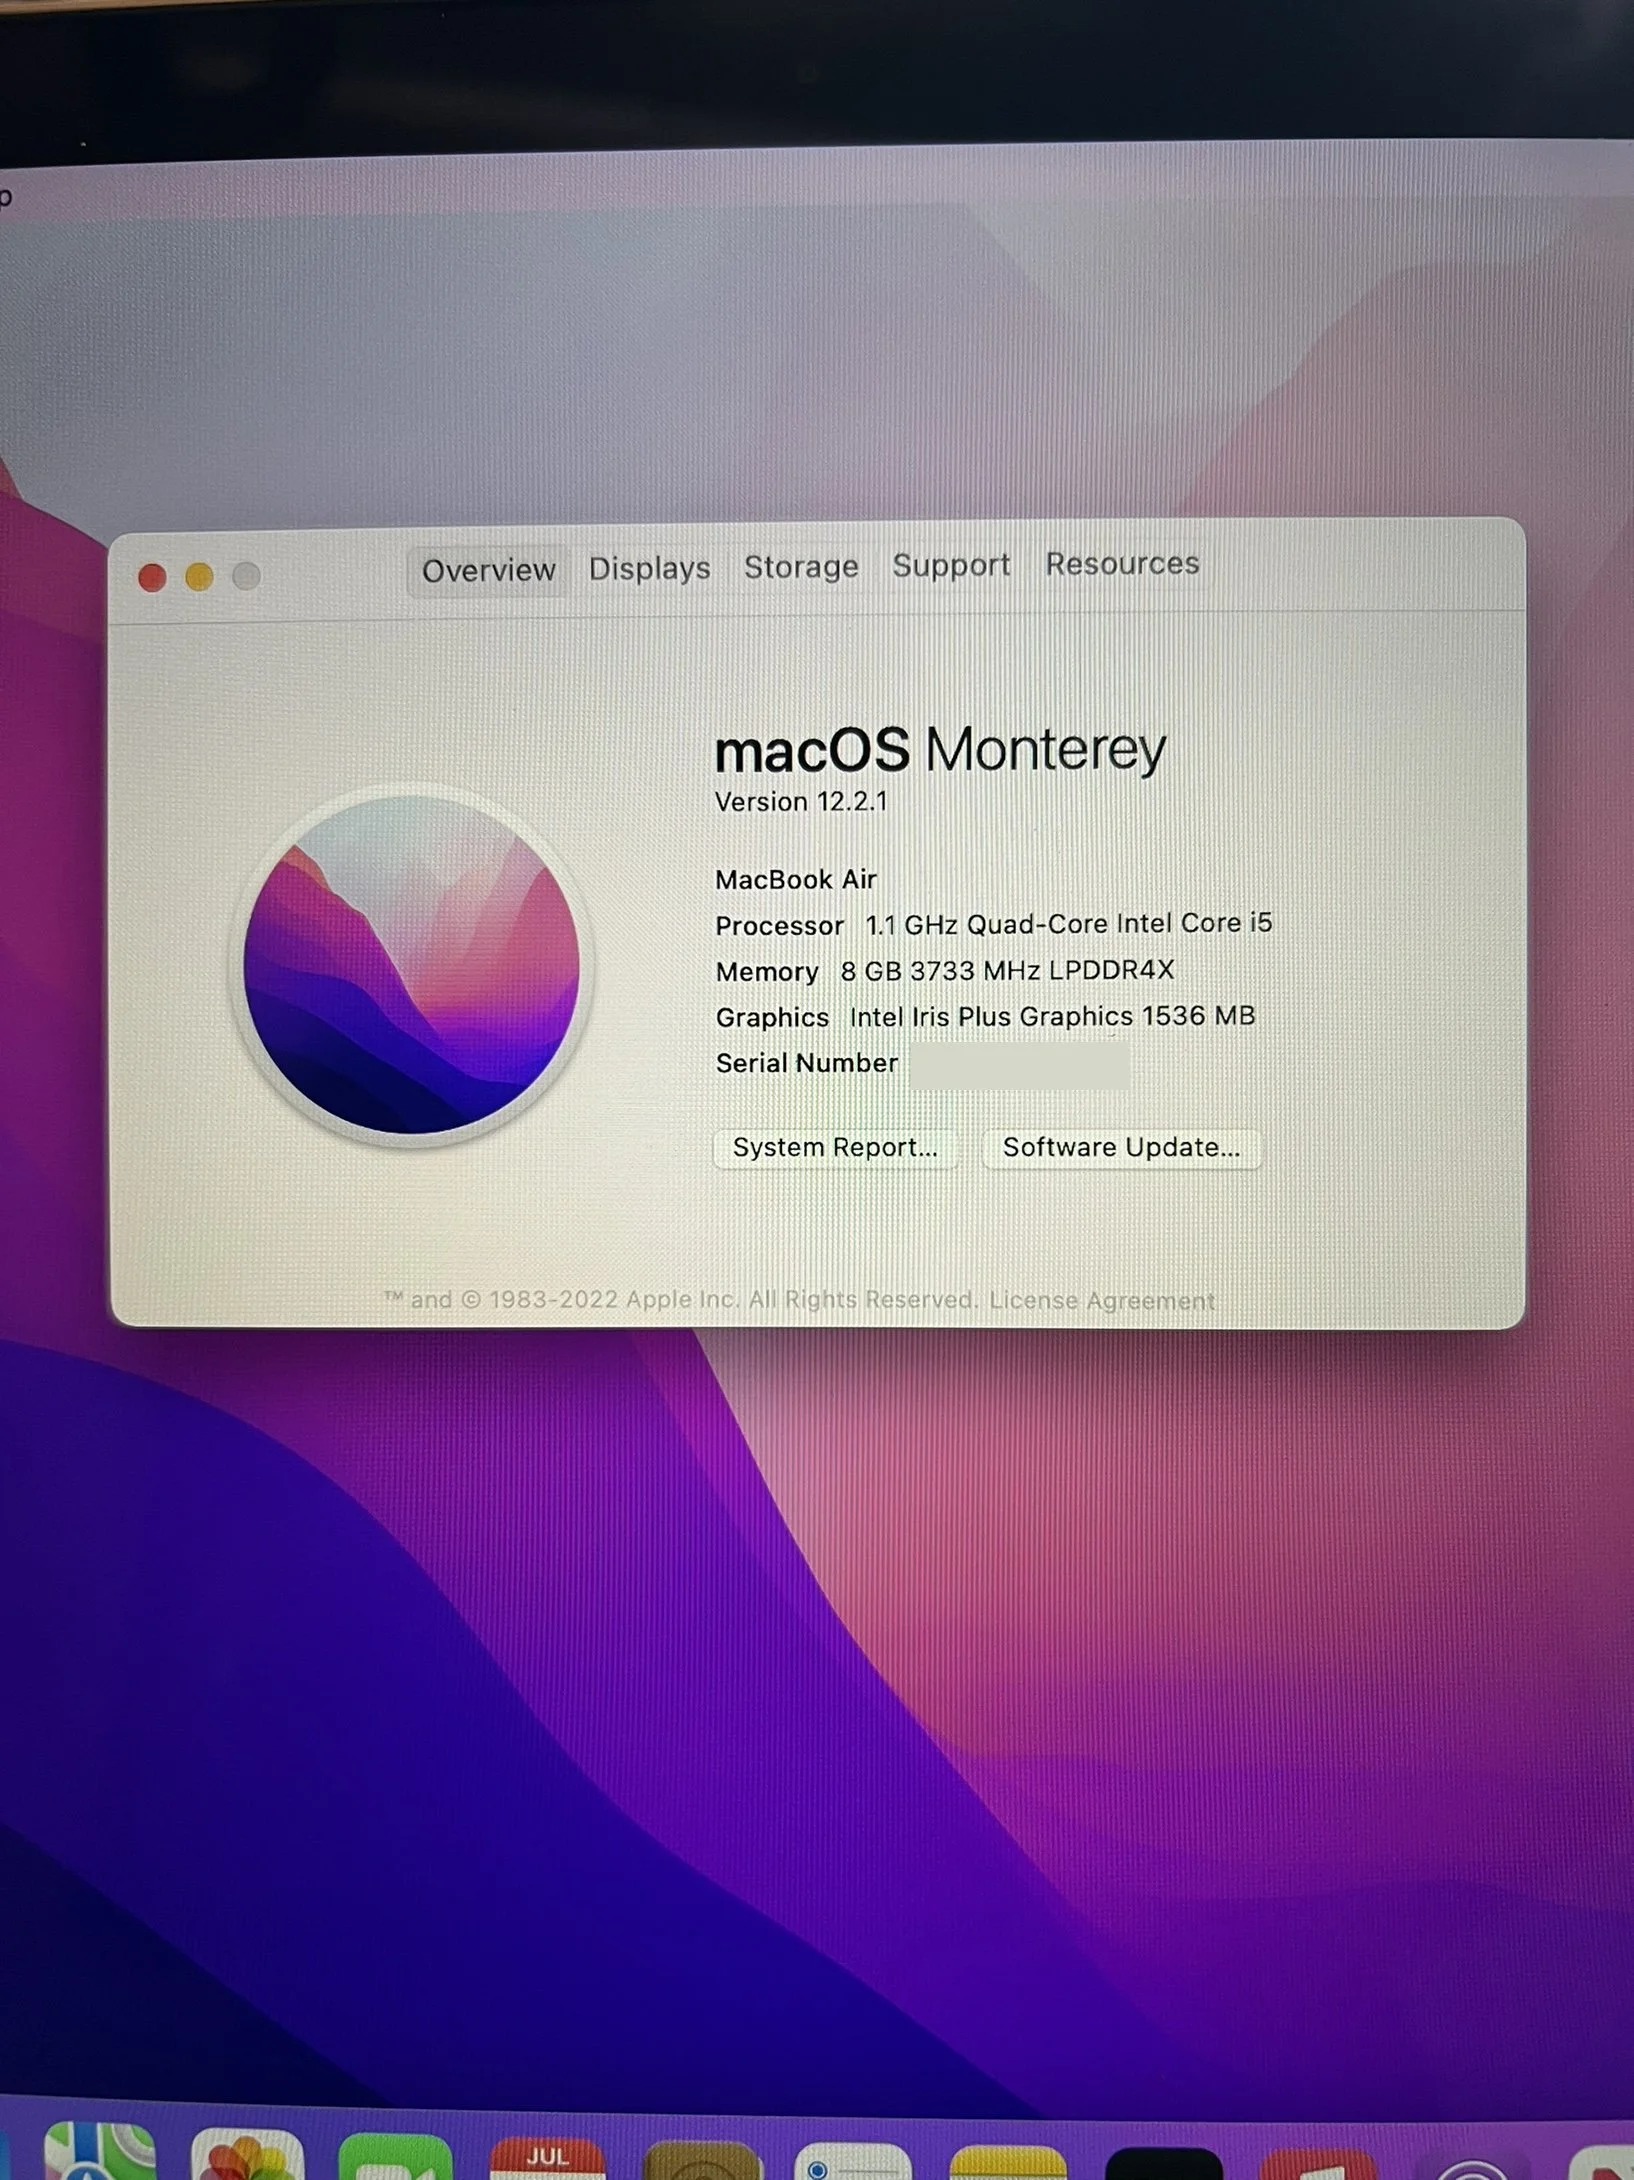
Task: Click the macOS Monterey title
Action: click(940, 749)
